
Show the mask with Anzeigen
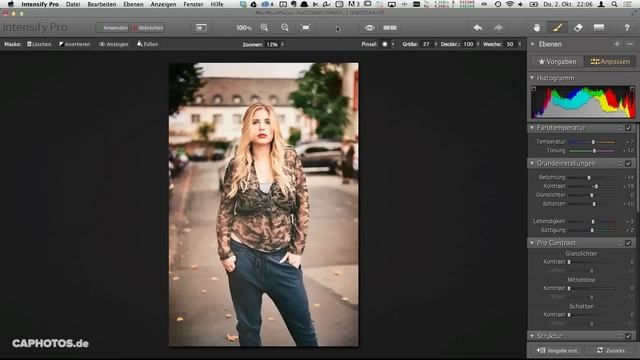114,44
